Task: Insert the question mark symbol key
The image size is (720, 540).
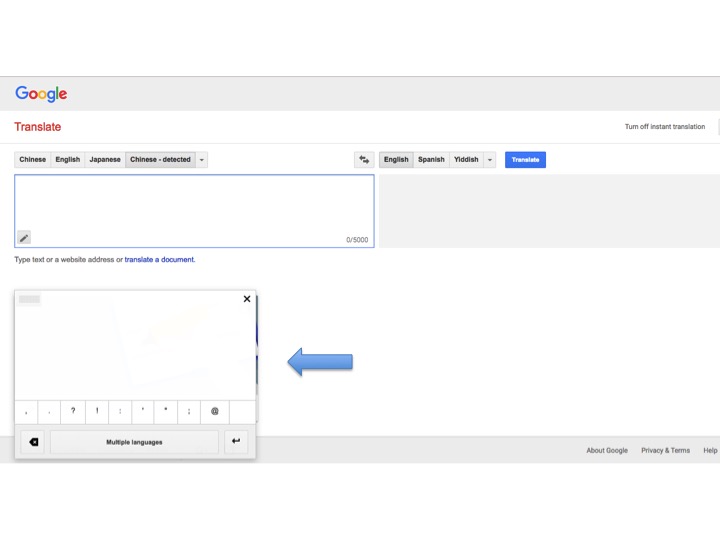Action: (73, 411)
